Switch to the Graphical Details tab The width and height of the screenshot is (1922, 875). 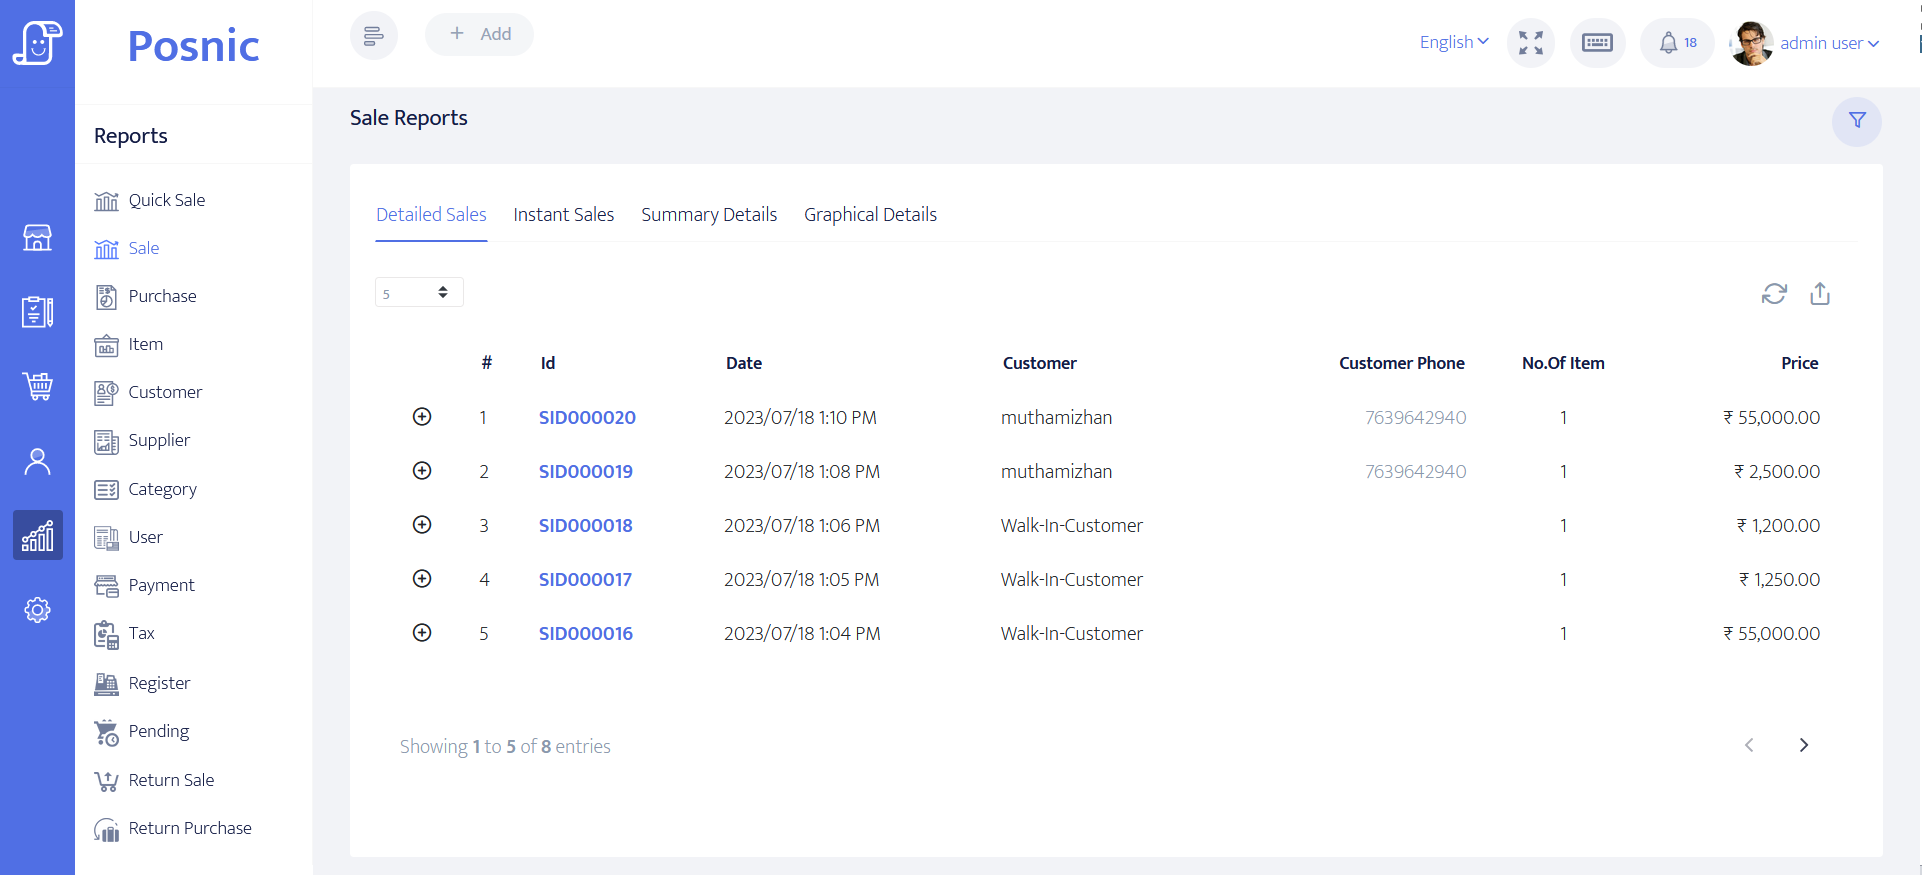870,215
